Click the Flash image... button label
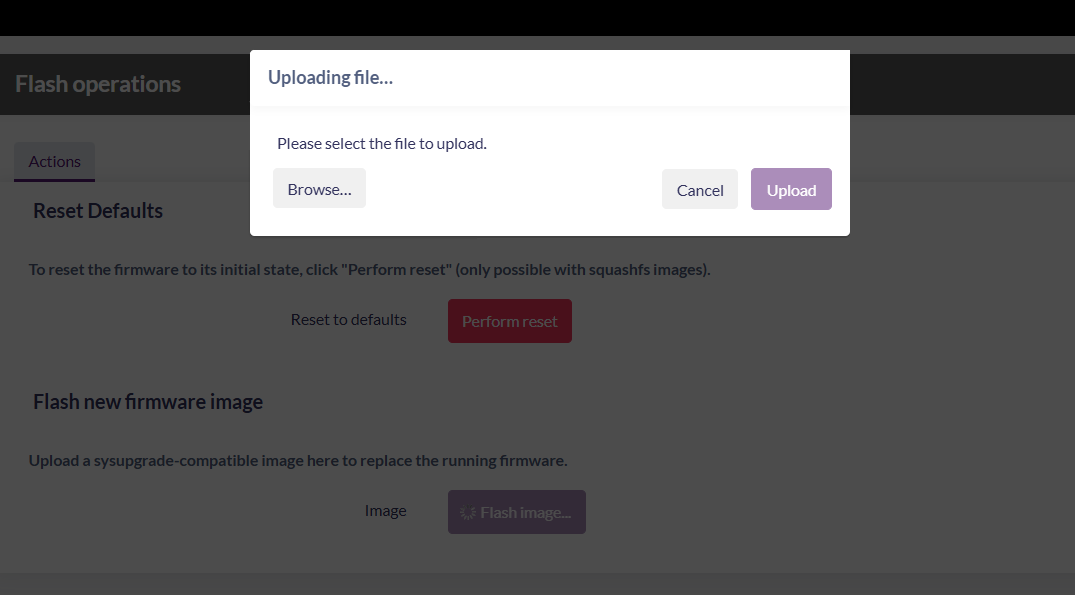This screenshot has height=595, width=1075. (x=525, y=513)
